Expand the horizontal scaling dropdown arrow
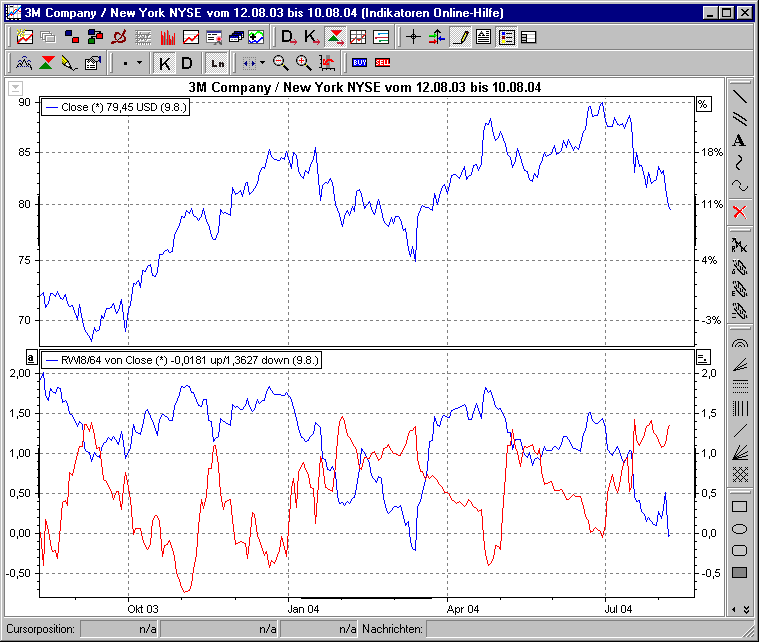759x642 pixels. pyautogui.click(x=262, y=63)
